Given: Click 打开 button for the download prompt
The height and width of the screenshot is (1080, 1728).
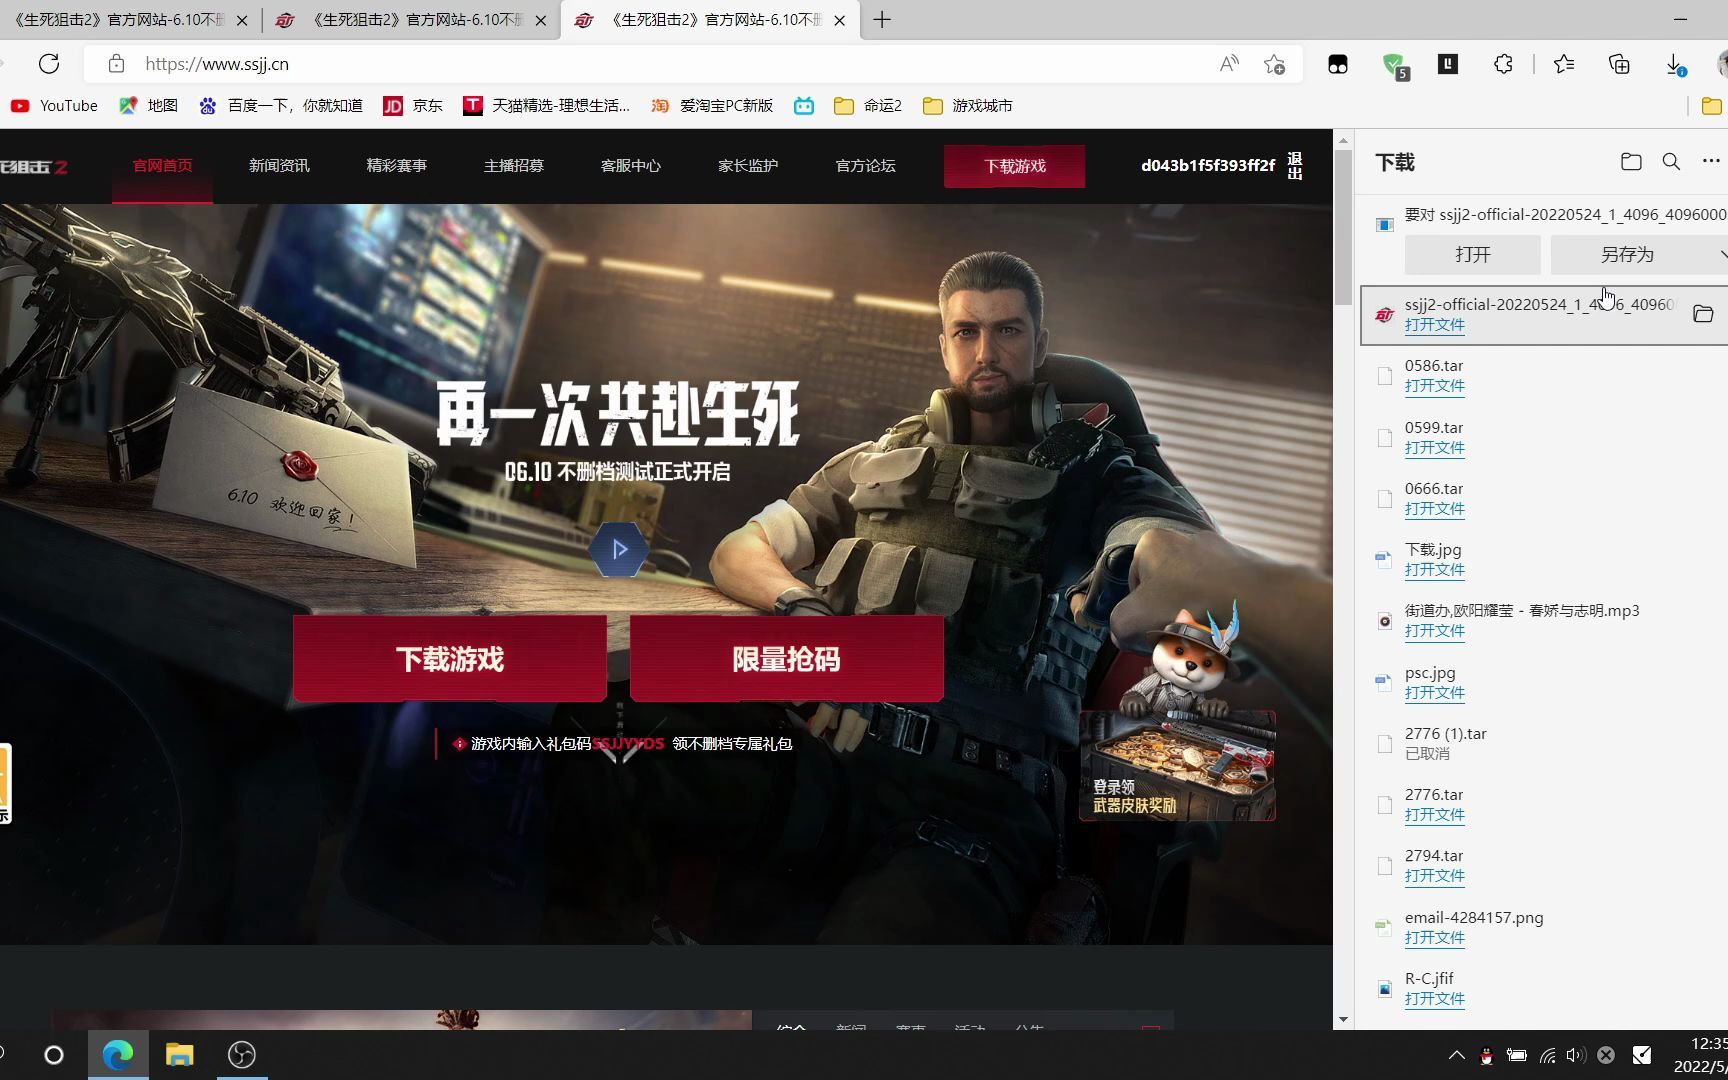Looking at the screenshot, I should [x=1472, y=255].
